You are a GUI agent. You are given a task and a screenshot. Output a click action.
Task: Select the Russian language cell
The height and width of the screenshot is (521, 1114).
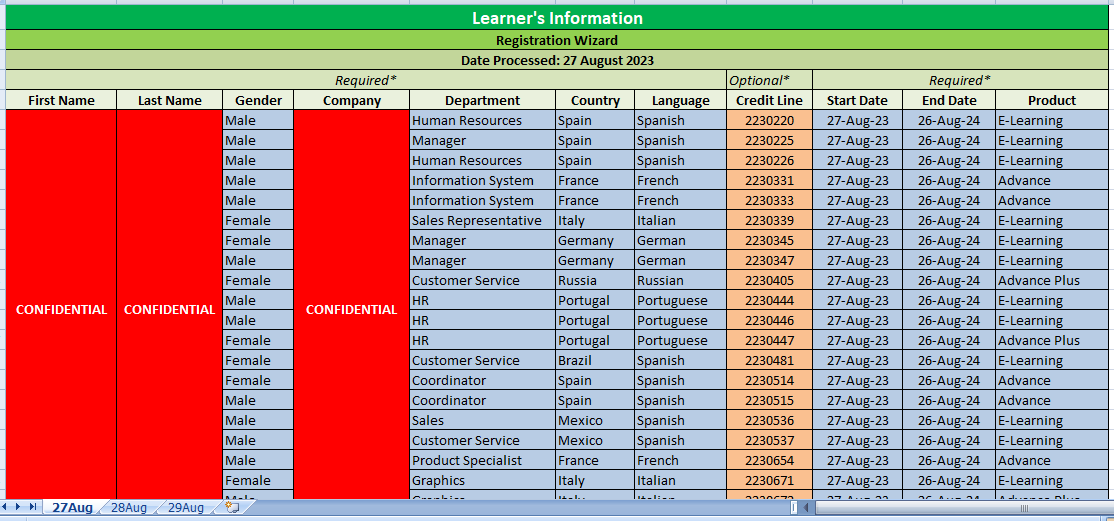pyautogui.click(x=681, y=280)
